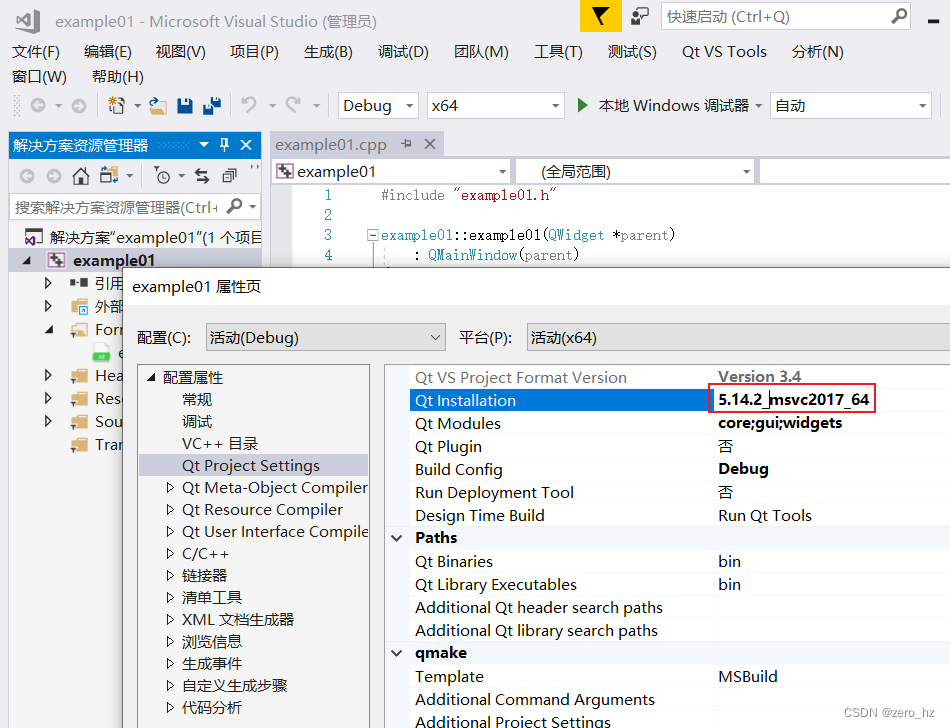Click the Save icon on the toolbar
The image size is (950, 728).
(184, 104)
